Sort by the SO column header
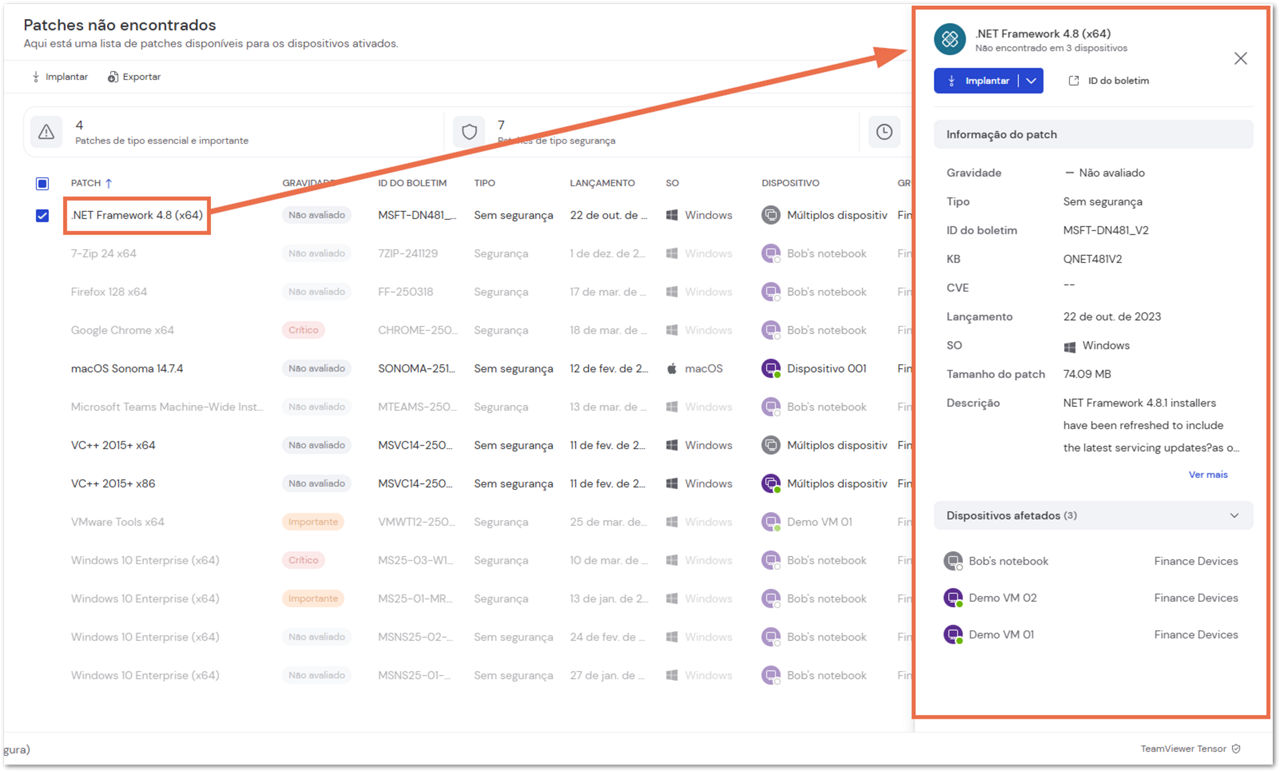The image size is (1280, 772). (x=672, y=183)
